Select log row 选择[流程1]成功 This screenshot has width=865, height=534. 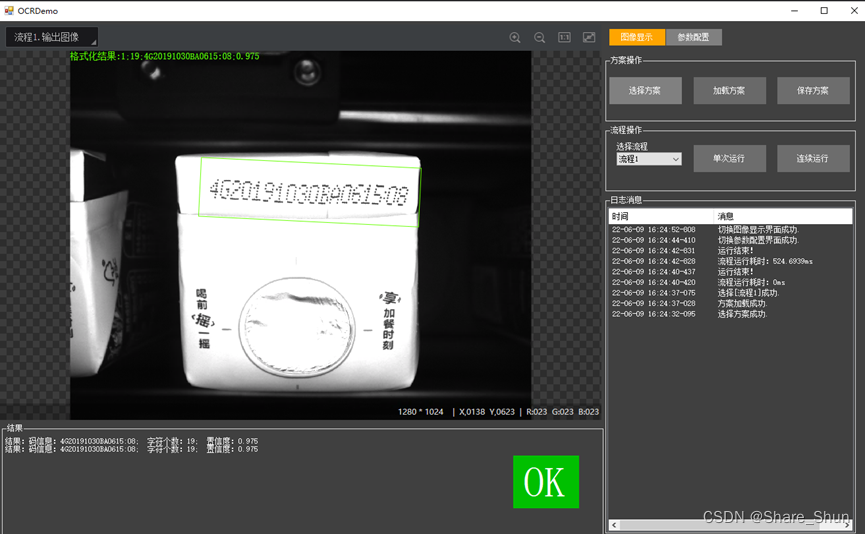click(731, 293)
